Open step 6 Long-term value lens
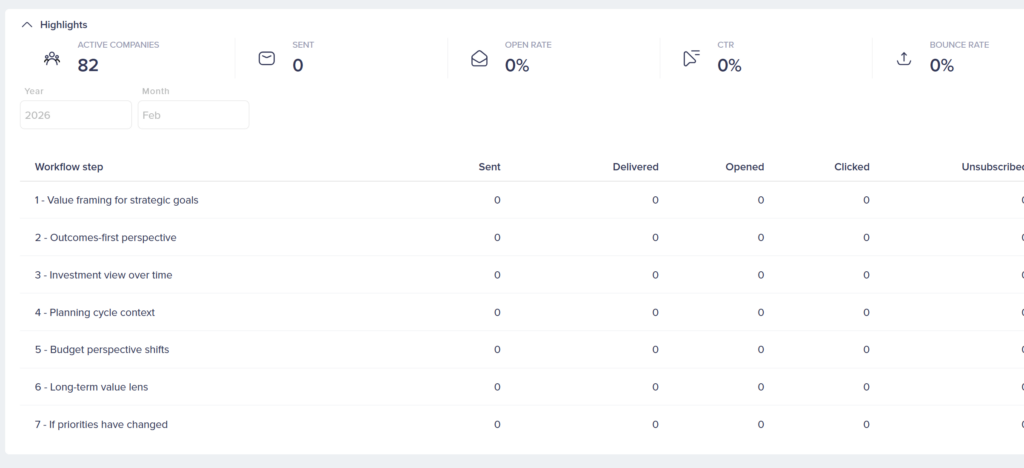 (x=91, y=387)
